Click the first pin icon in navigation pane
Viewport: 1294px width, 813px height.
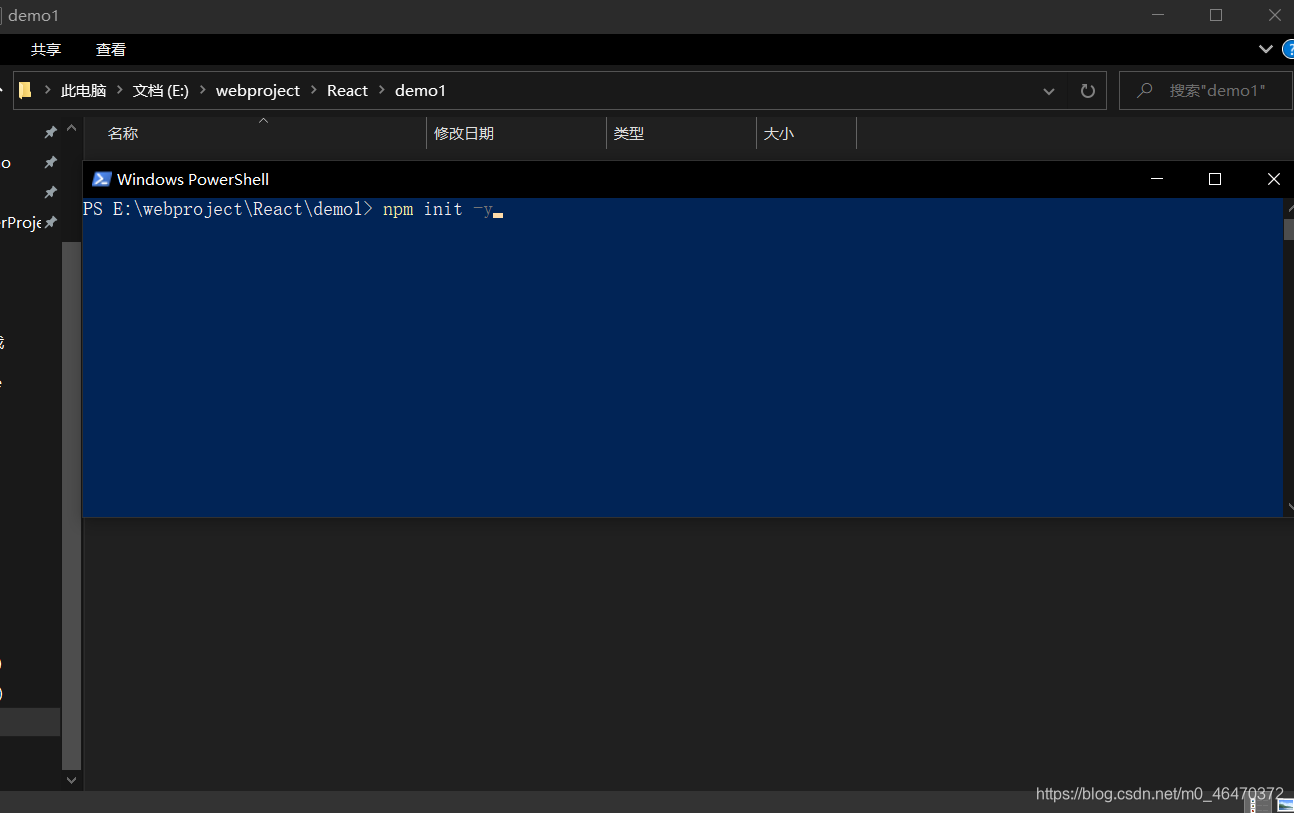tap(50, 132)
